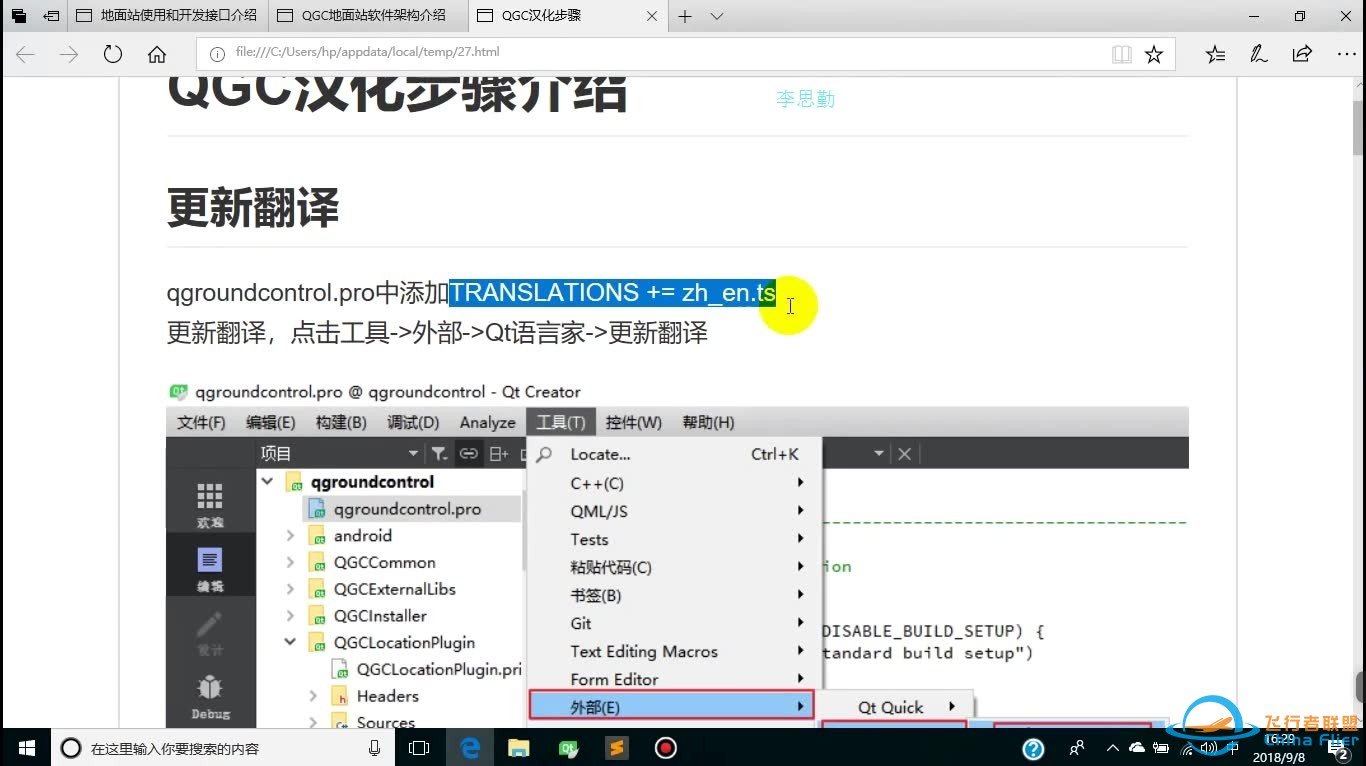
Task: Click the Share page icon
Action: 1302,54
